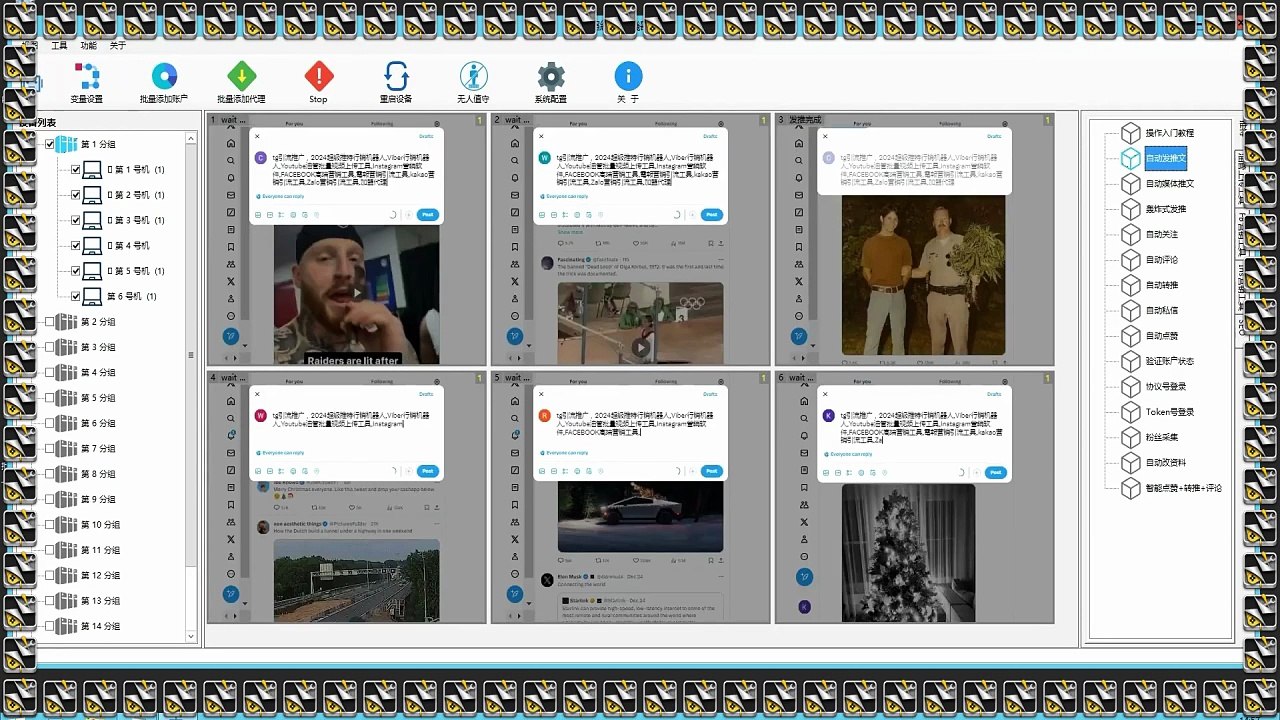The image size is (1280, 720).
Task: Open 无人值守 unattended mode icon
Action: pyautogui.click(x=473, y=76)
